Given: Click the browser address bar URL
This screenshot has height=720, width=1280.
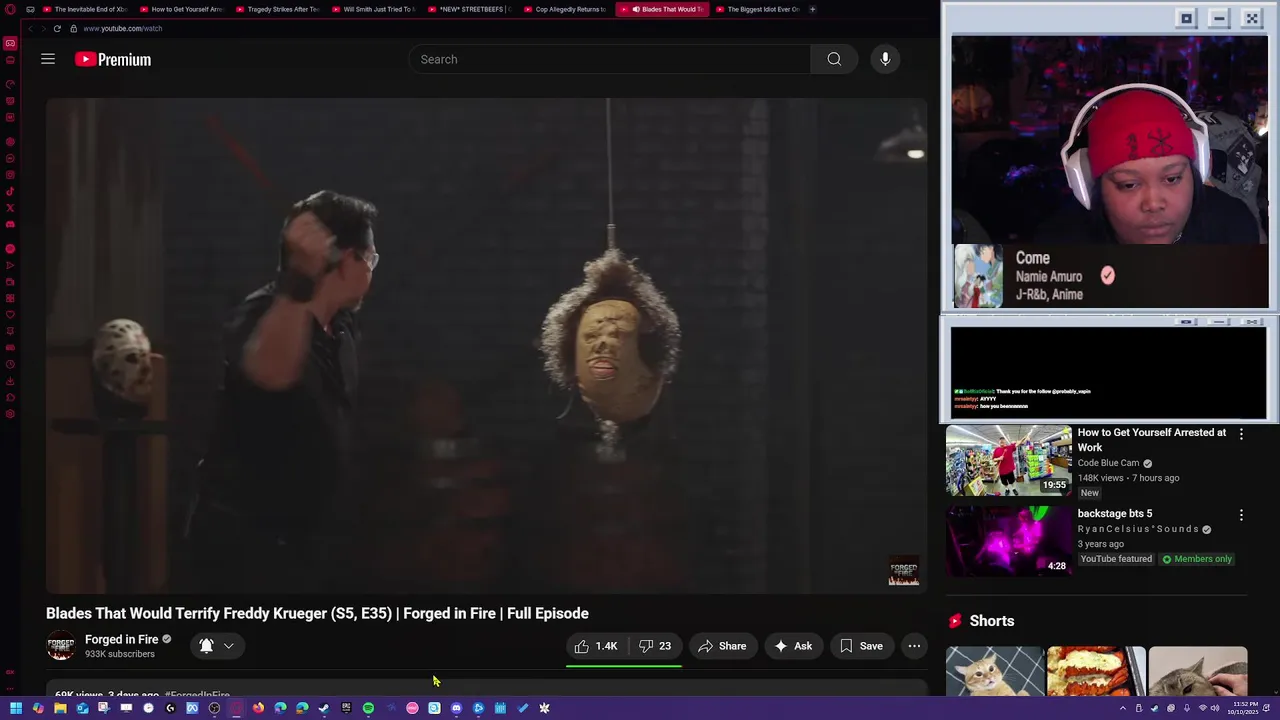Looking at the screenshot, I should (123, 28).
